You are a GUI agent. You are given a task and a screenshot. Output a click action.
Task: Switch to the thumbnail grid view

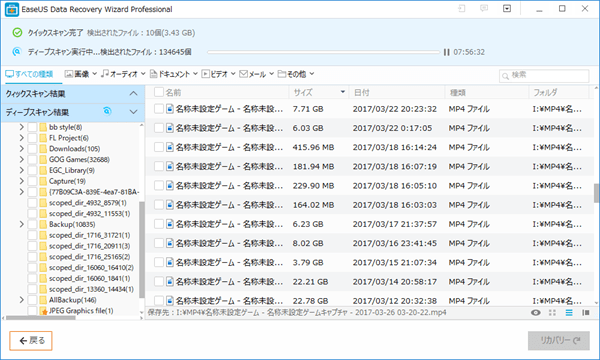click(552, 313)
